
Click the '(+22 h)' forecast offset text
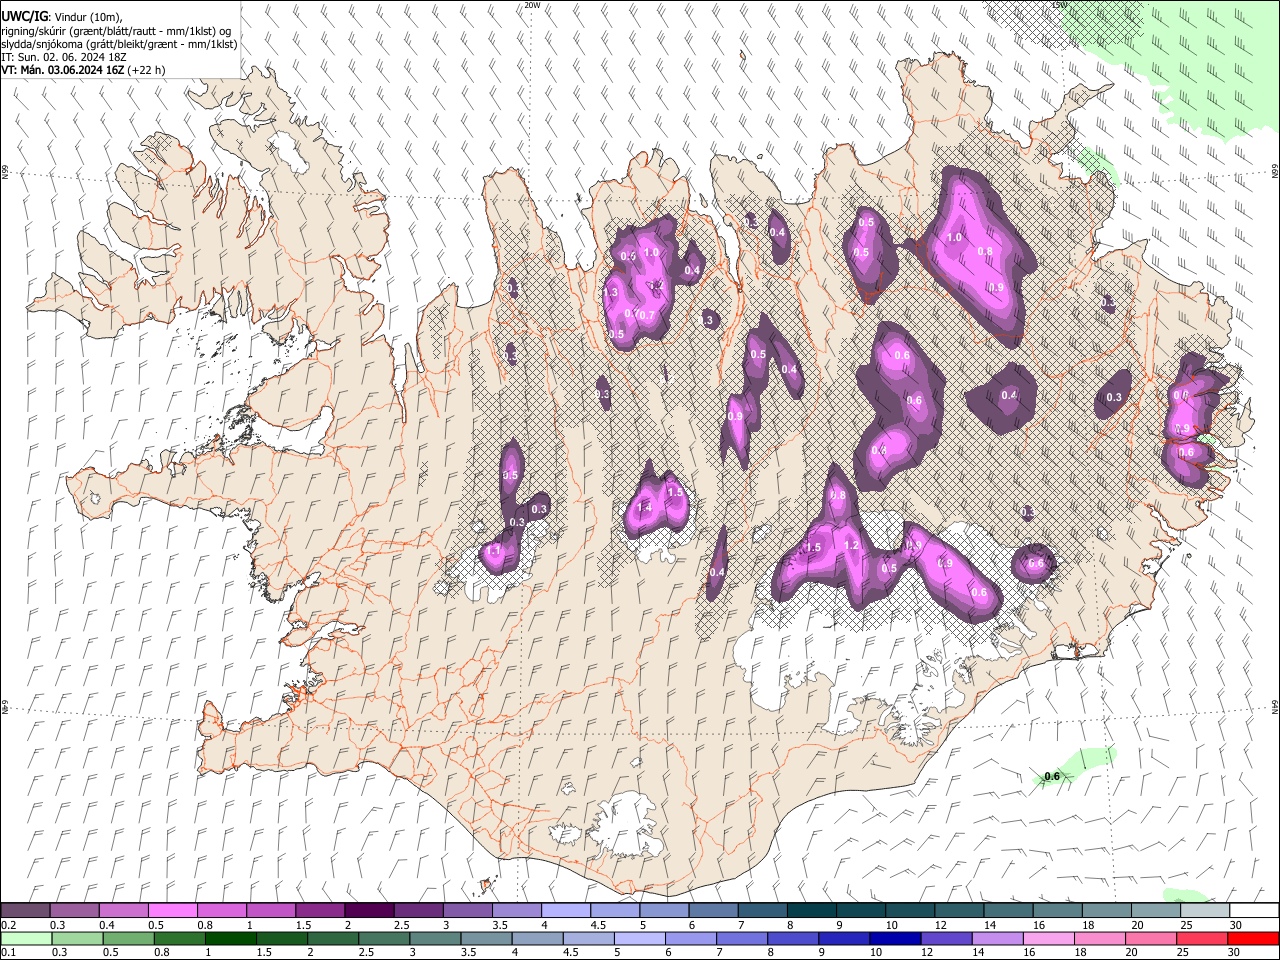click(x=146, y=70)
